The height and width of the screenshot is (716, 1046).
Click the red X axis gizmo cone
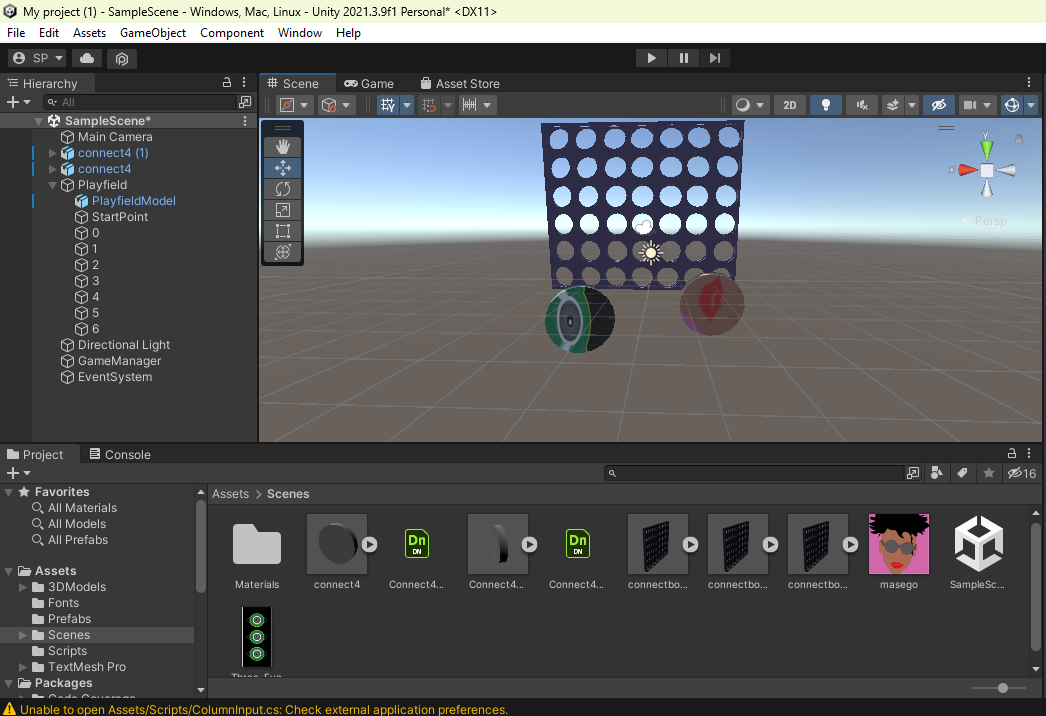(967, 170)
